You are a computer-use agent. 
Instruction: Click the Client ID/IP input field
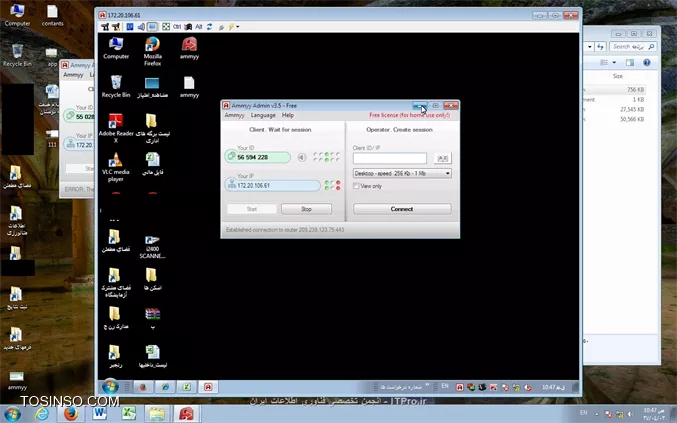click(390, 158)
